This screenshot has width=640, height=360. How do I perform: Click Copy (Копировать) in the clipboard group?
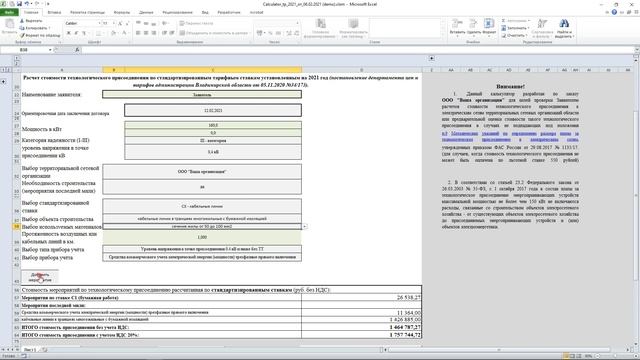pyautogui.click(x=34, y=28)
